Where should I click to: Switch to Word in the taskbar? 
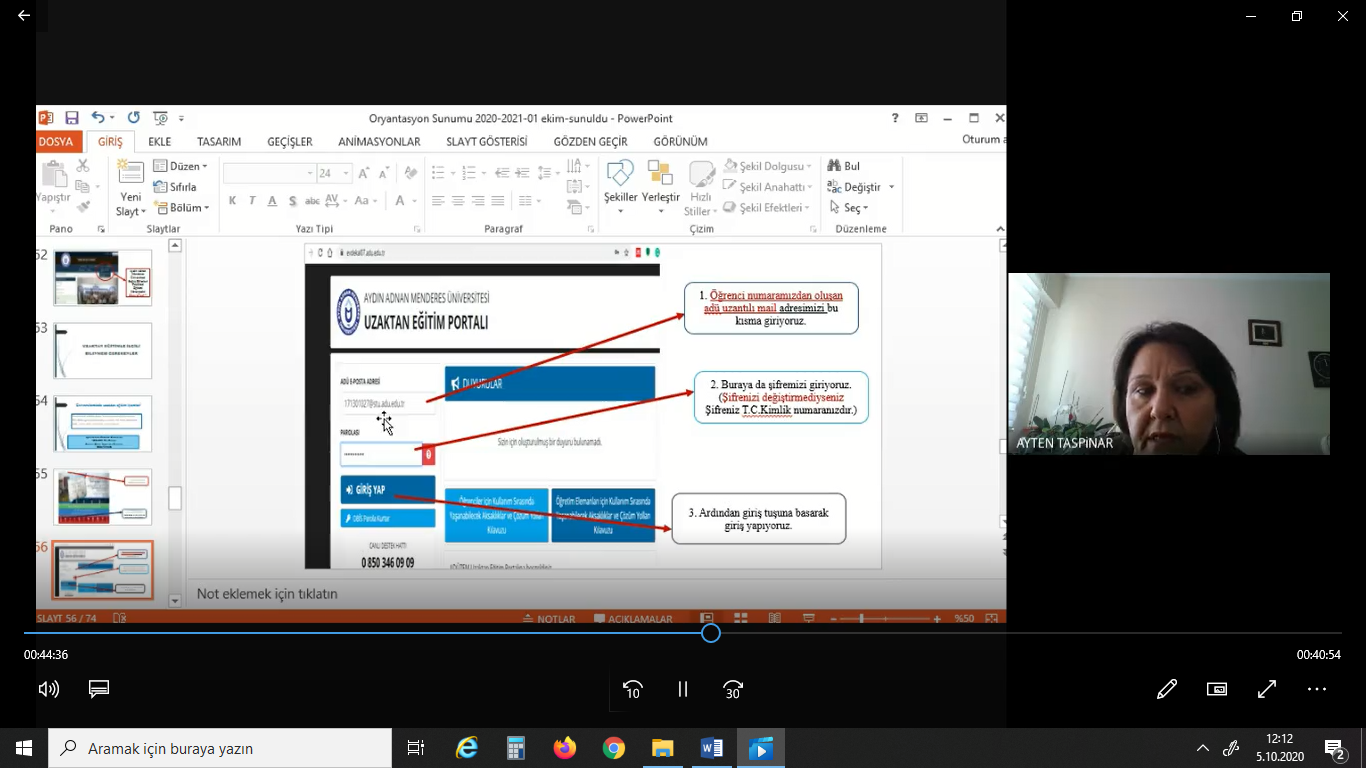point(712,748)
